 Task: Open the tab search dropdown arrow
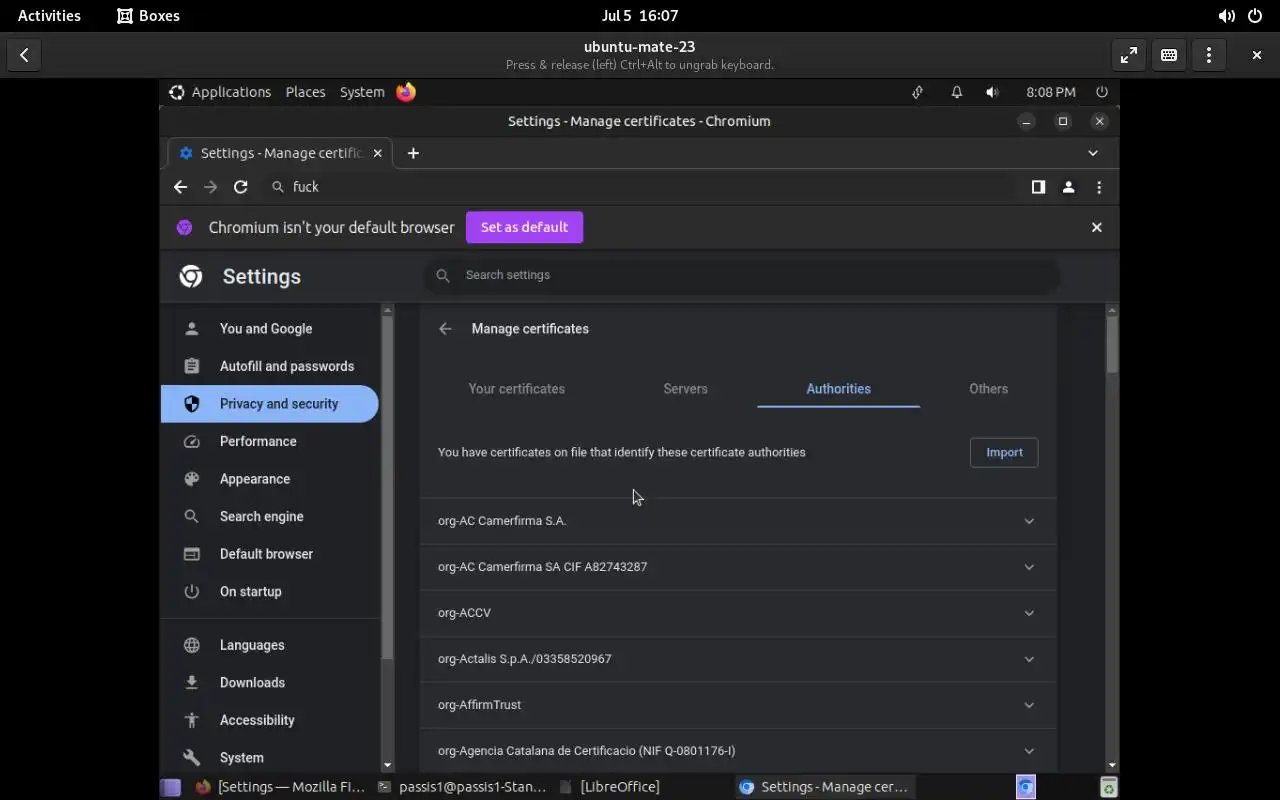(1093, 153)
